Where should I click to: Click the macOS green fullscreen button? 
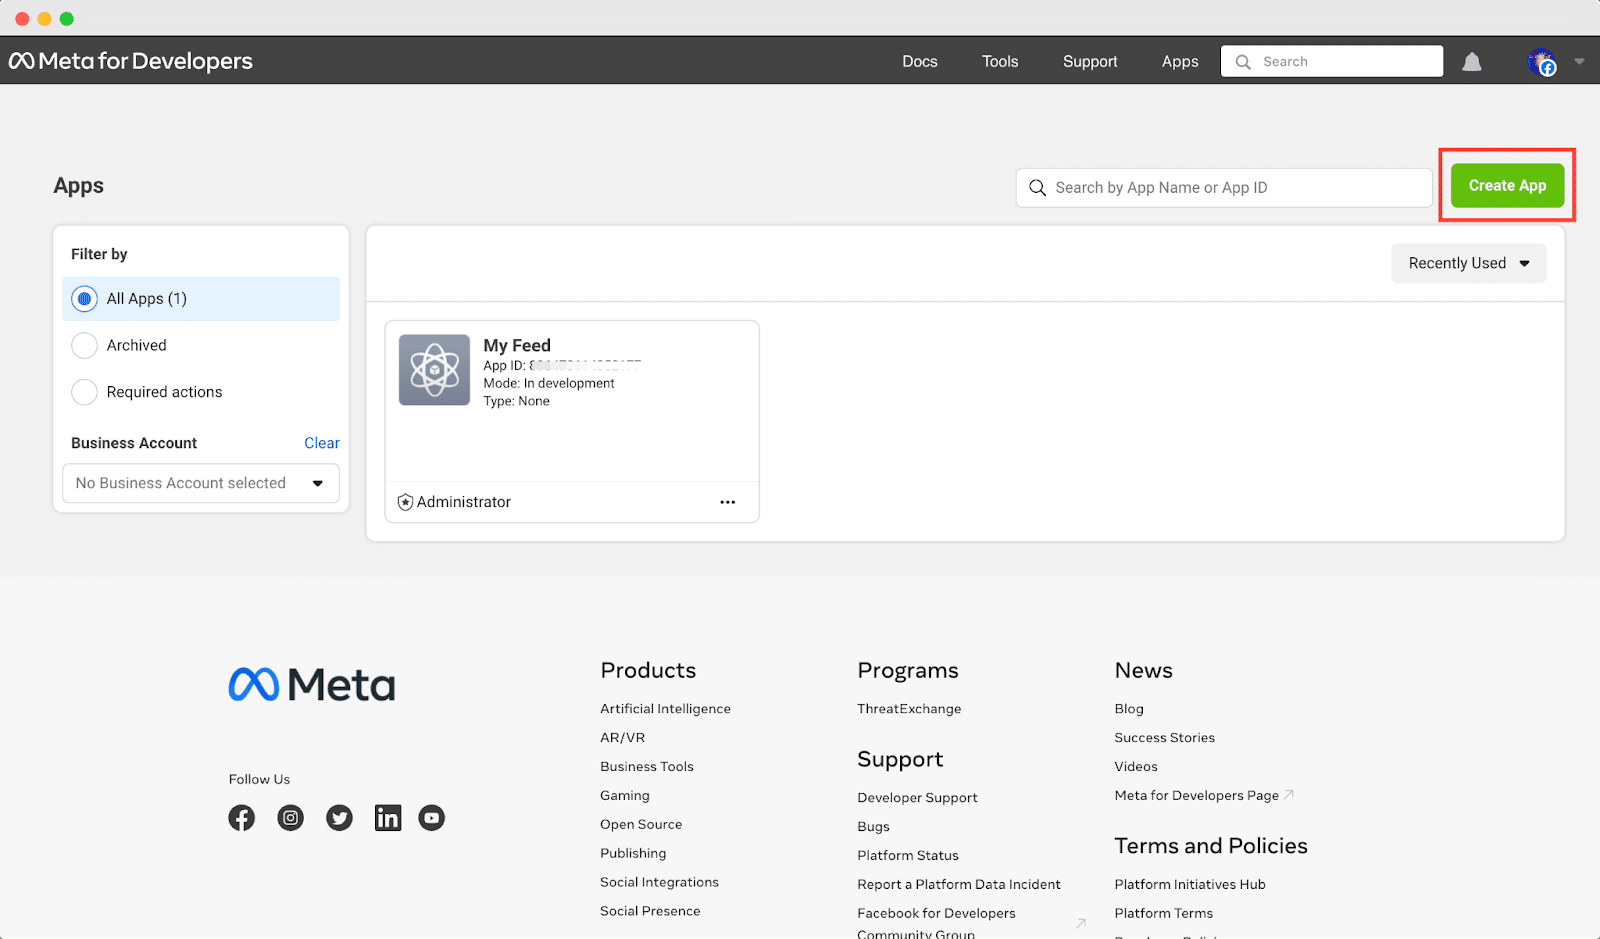pos(67,19)
